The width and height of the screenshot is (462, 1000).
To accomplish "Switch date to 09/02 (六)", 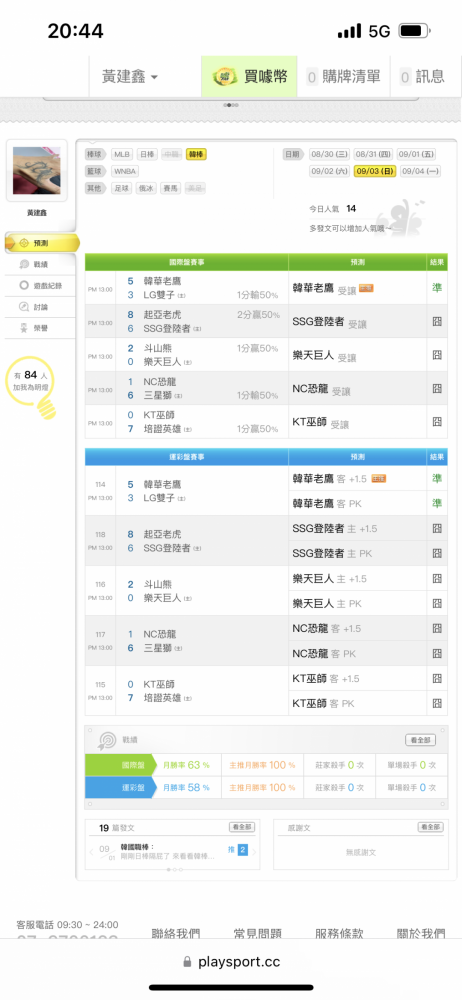I will 330,171.
